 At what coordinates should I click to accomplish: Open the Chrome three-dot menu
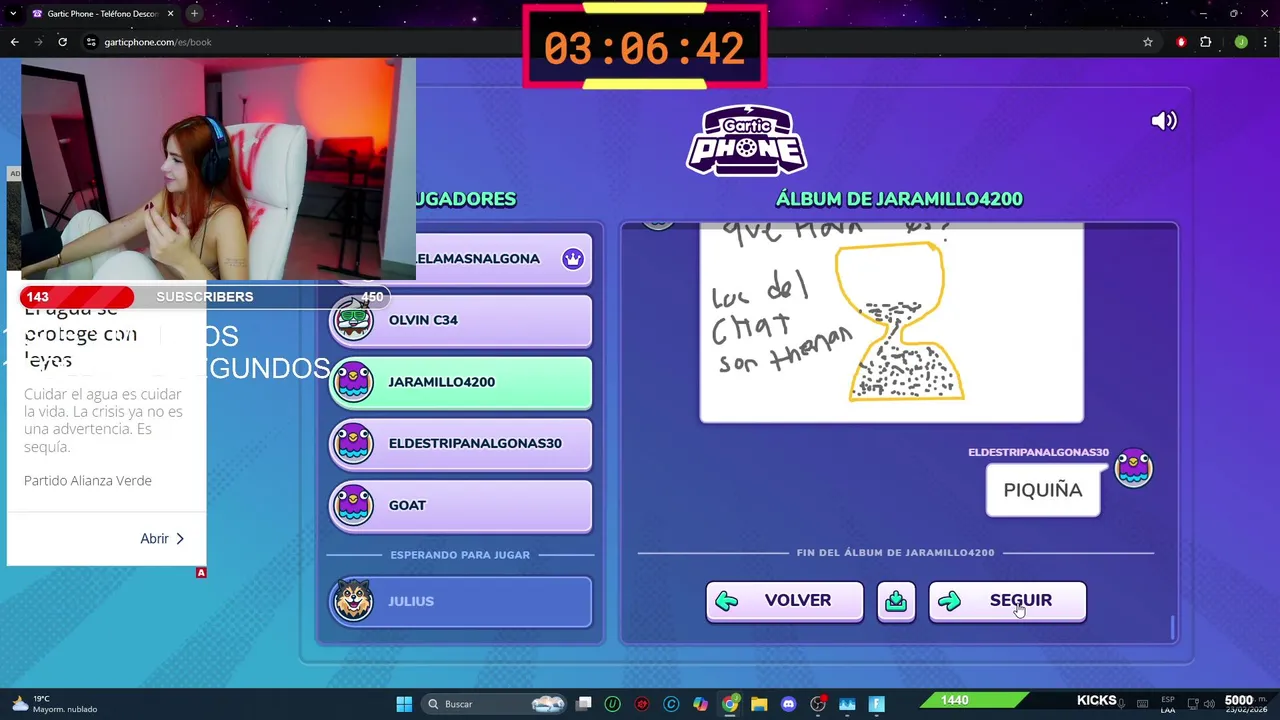(1266, 42)
